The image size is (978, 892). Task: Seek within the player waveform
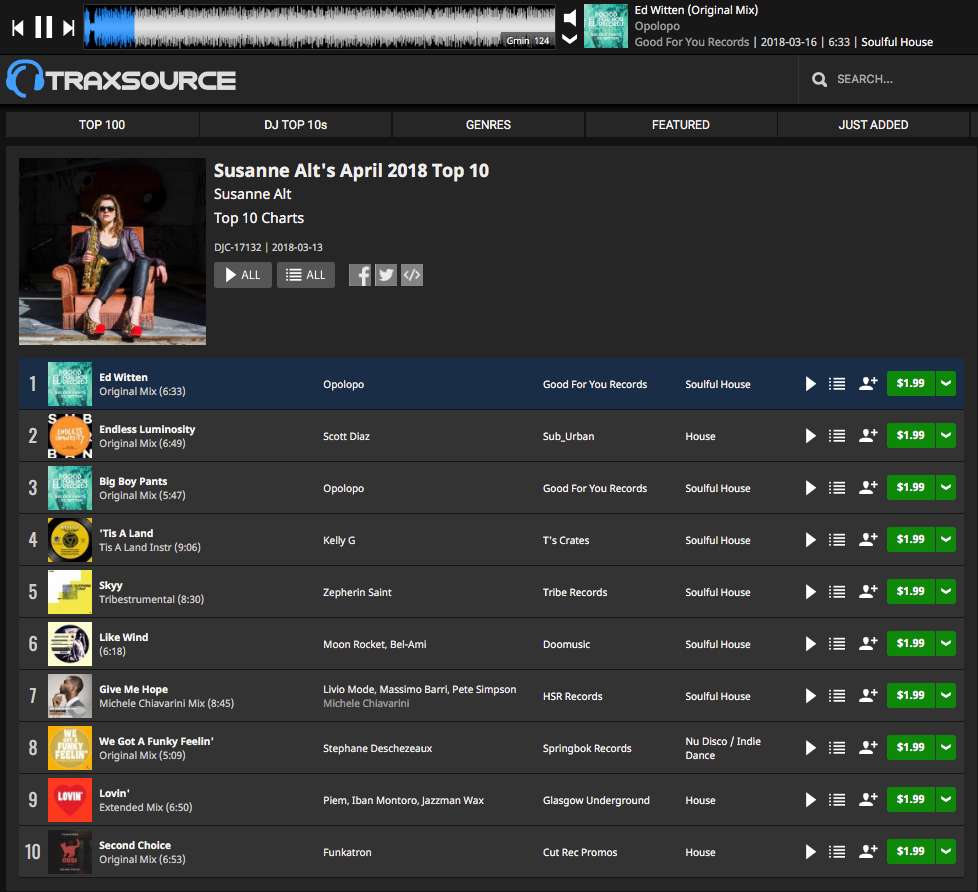(x=319, y=26)
